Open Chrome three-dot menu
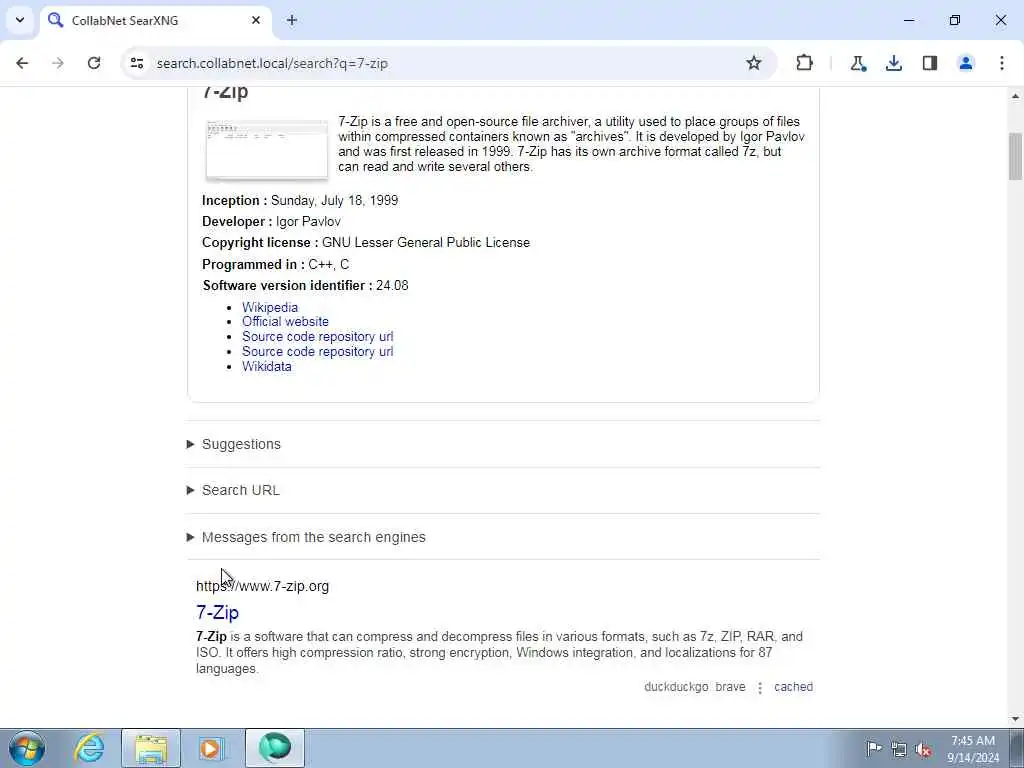 (1002, 63)
